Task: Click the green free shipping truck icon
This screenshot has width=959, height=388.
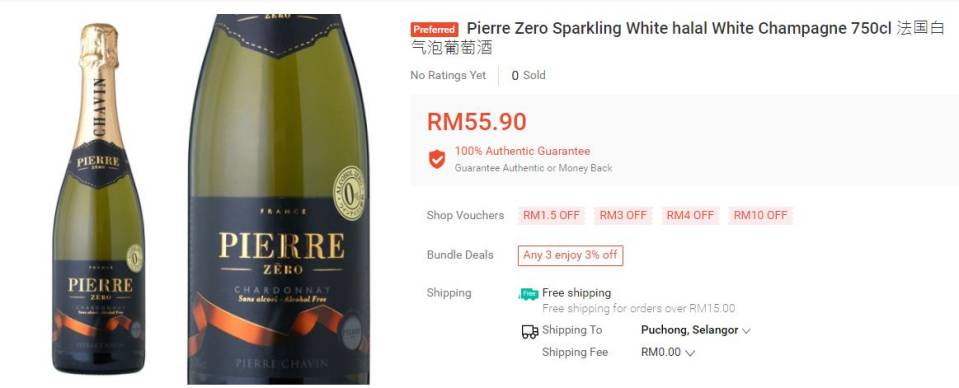Action: 528,294
